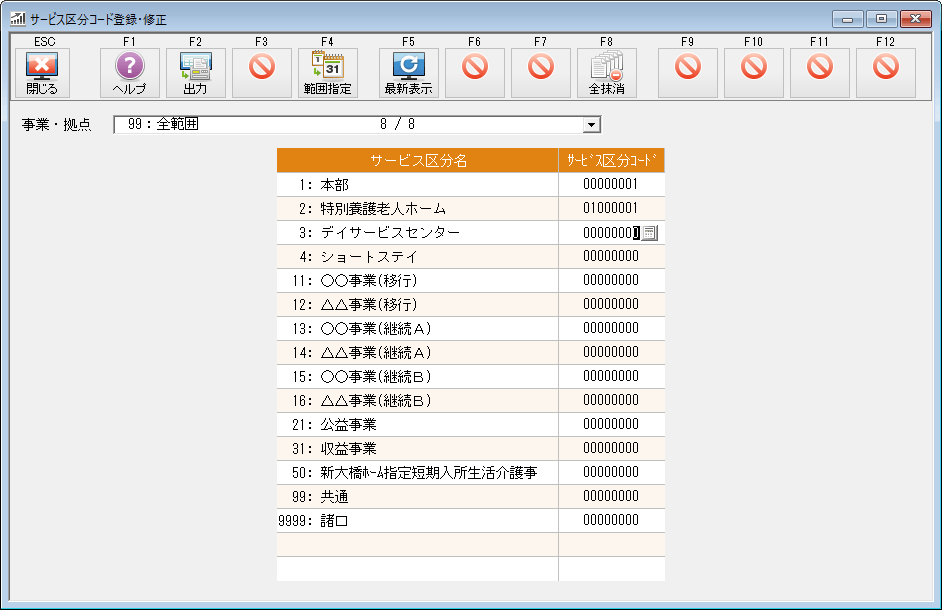This screenshot has height=610, width=942.
Task: Select row 3: デイサービスセンター
Action: (418, 233)
